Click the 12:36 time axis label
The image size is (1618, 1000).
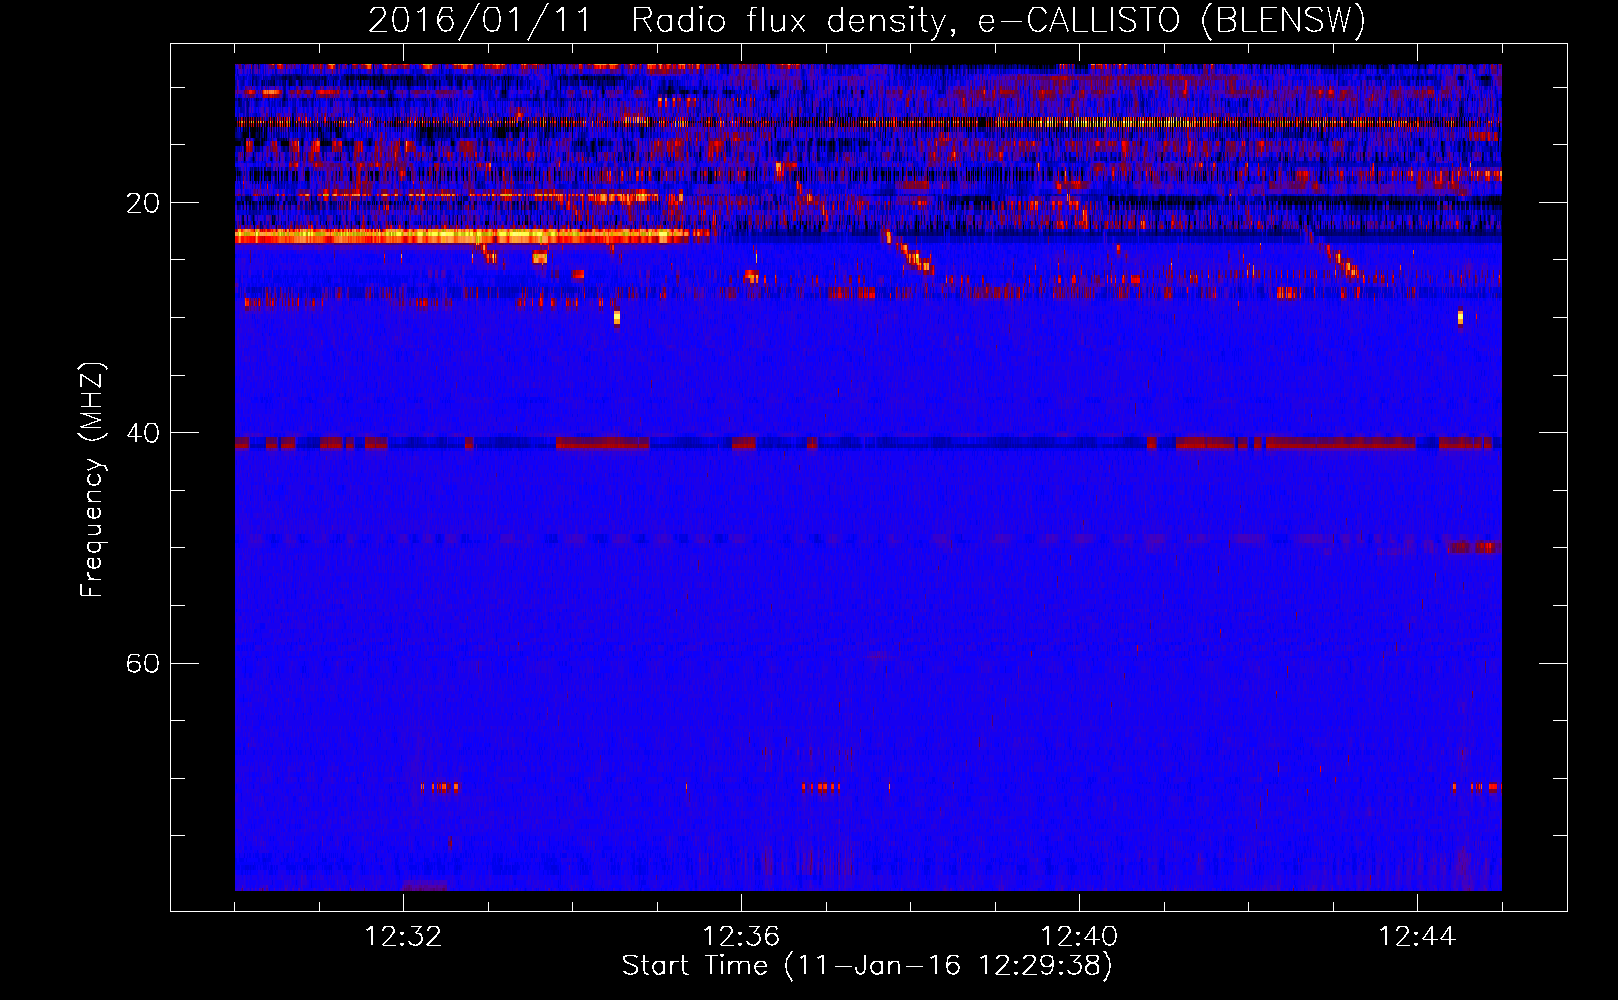741,937
